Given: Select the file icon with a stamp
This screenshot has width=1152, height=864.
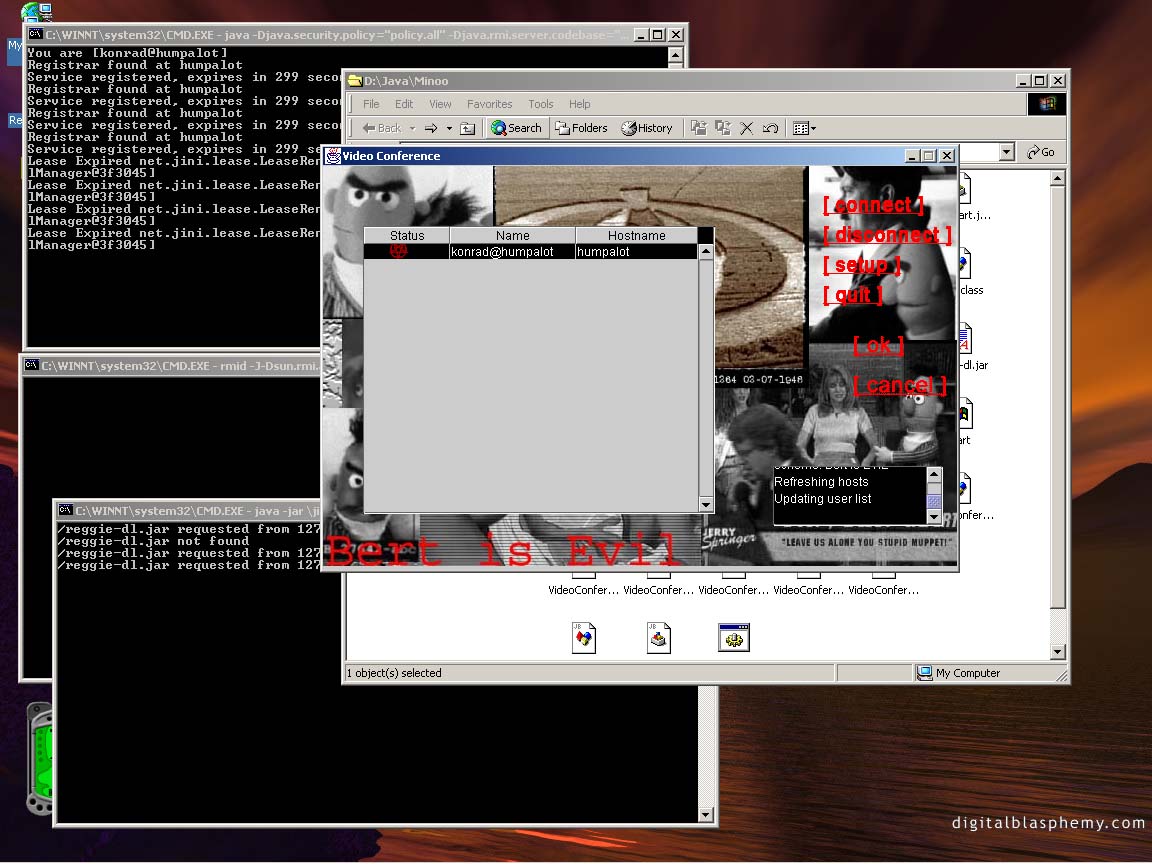Looking at the screenshot, I should (658, 638).
